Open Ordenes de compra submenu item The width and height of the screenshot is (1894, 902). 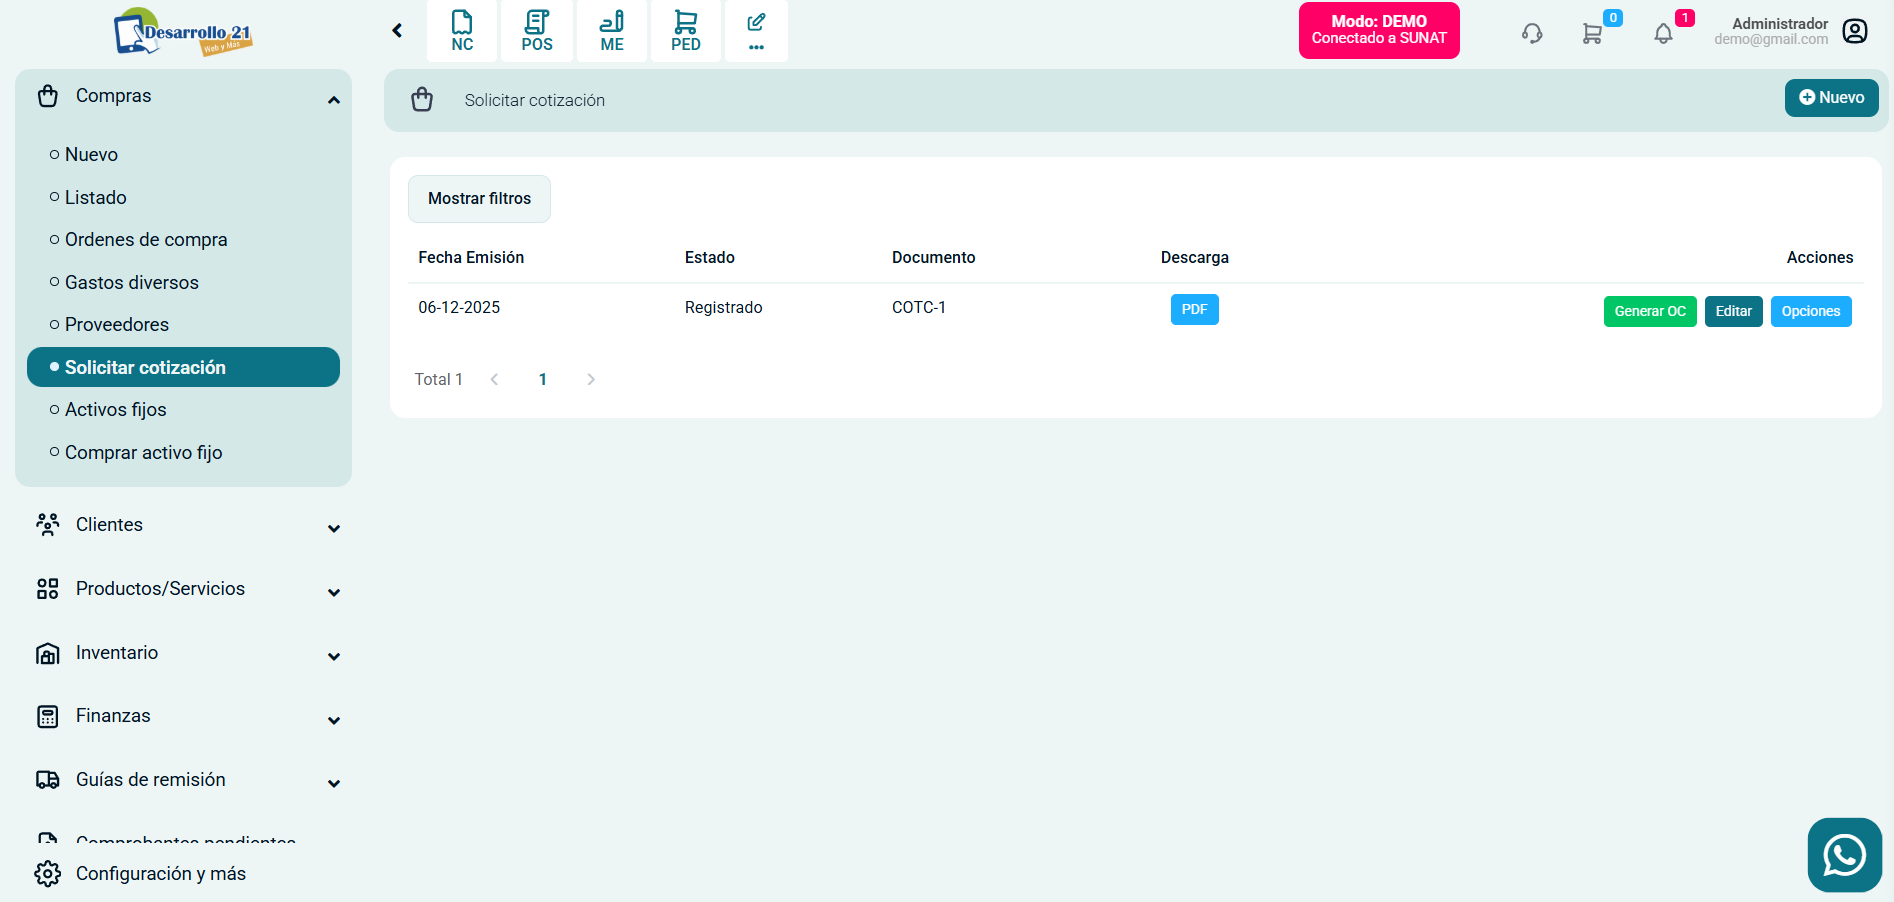pos(146,240)
